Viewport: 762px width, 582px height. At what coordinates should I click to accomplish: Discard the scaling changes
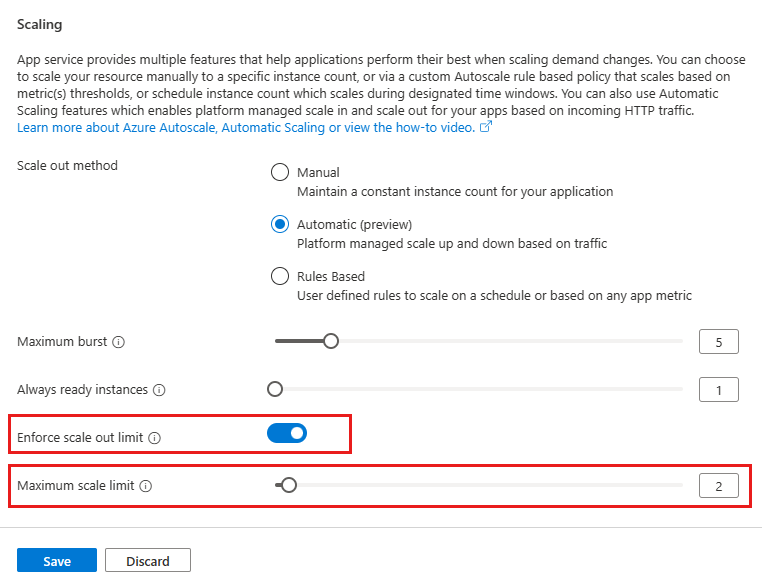point(147,561)
